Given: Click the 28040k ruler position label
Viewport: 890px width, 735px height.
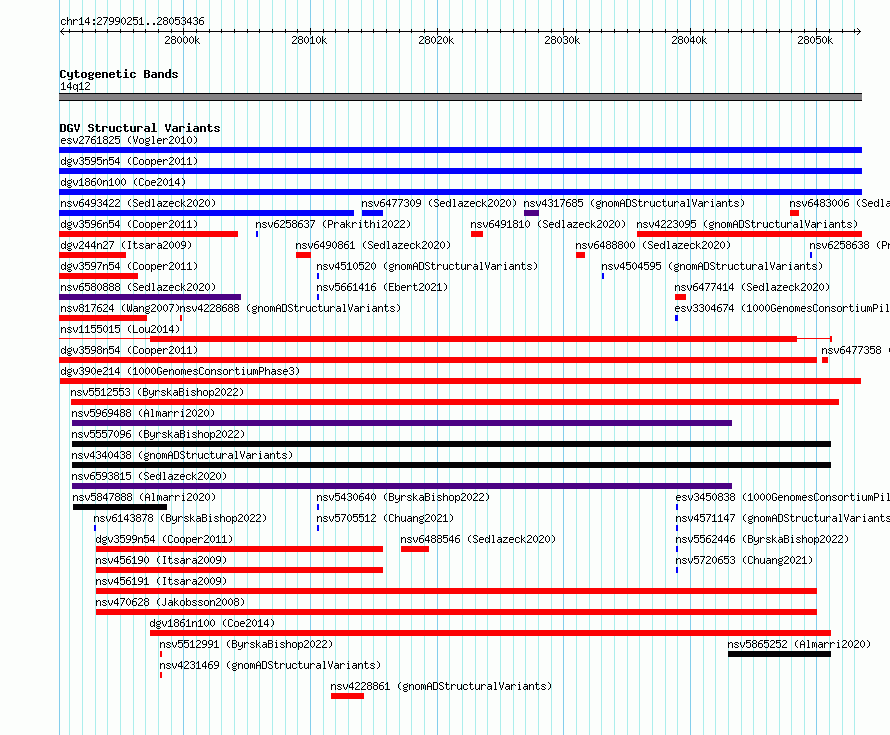Looking at the screenshot, I should [689, 40].
